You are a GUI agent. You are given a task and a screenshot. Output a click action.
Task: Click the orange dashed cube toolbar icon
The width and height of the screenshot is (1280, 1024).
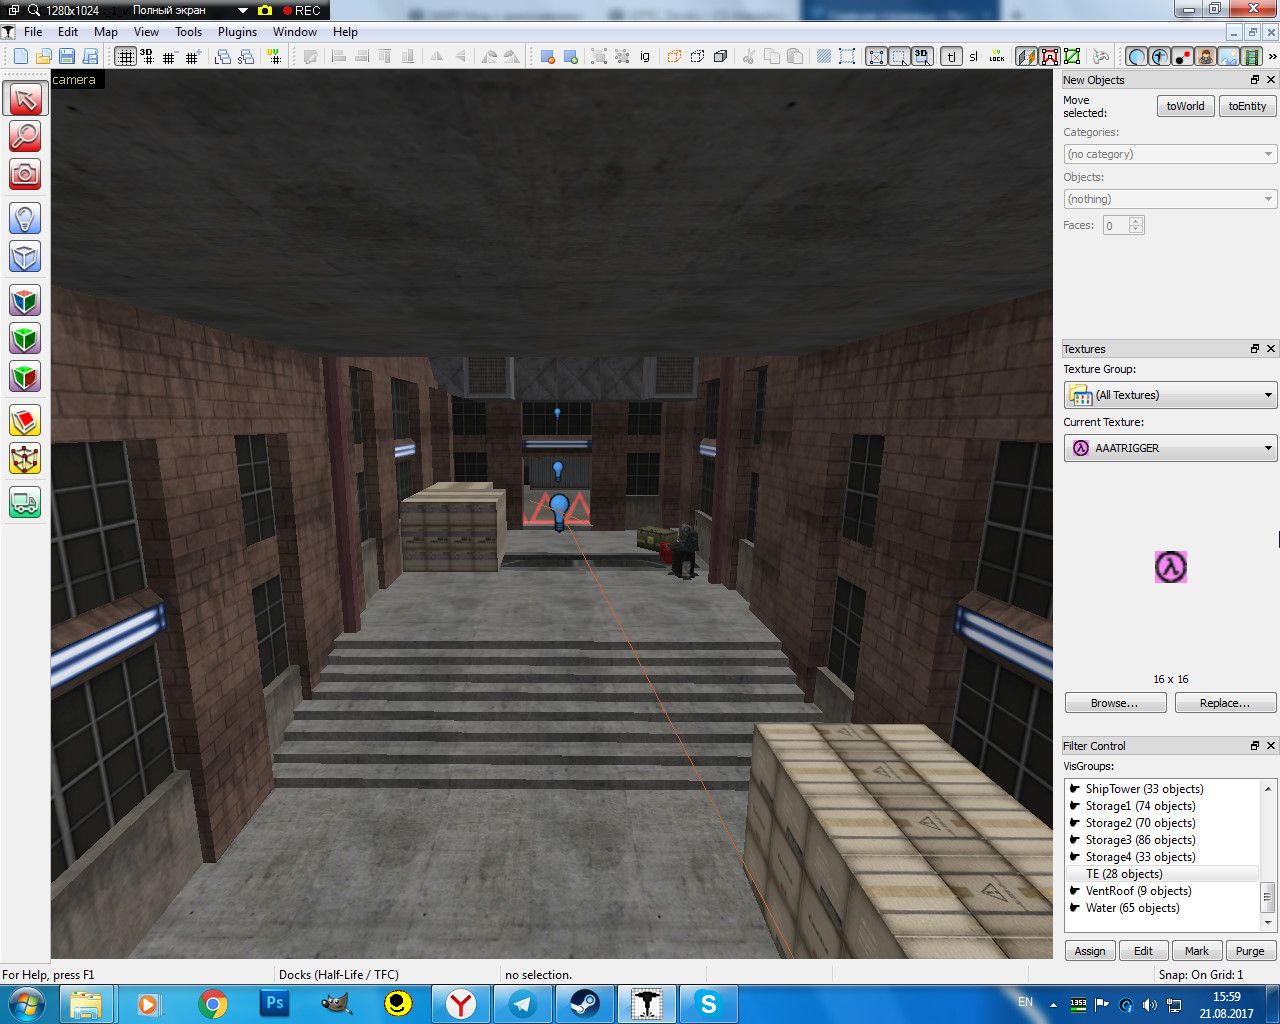coord(674,56)
